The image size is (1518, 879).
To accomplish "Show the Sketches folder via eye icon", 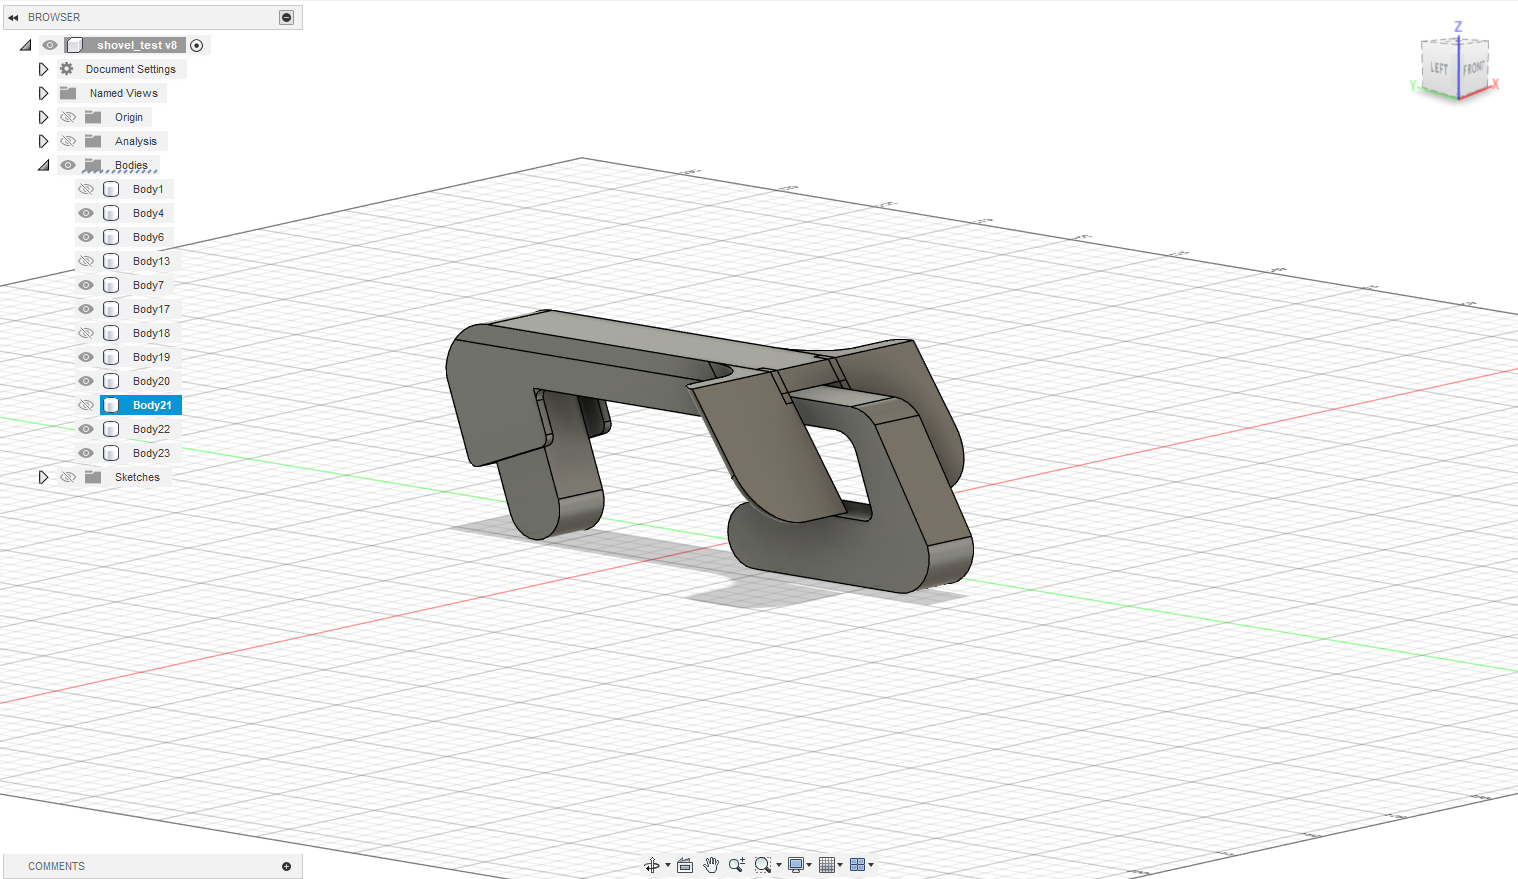I will [x=68, y=477].
